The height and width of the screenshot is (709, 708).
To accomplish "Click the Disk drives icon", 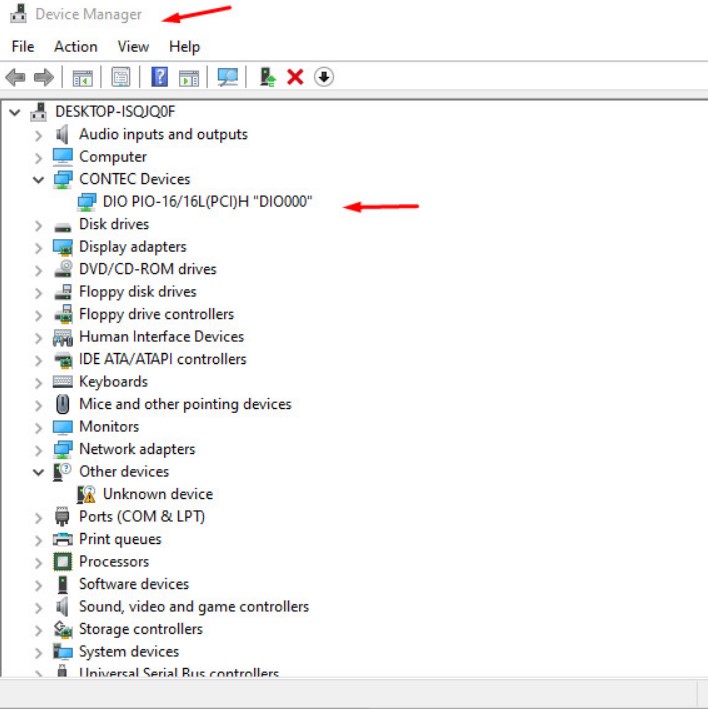I will tap(62, 226).
